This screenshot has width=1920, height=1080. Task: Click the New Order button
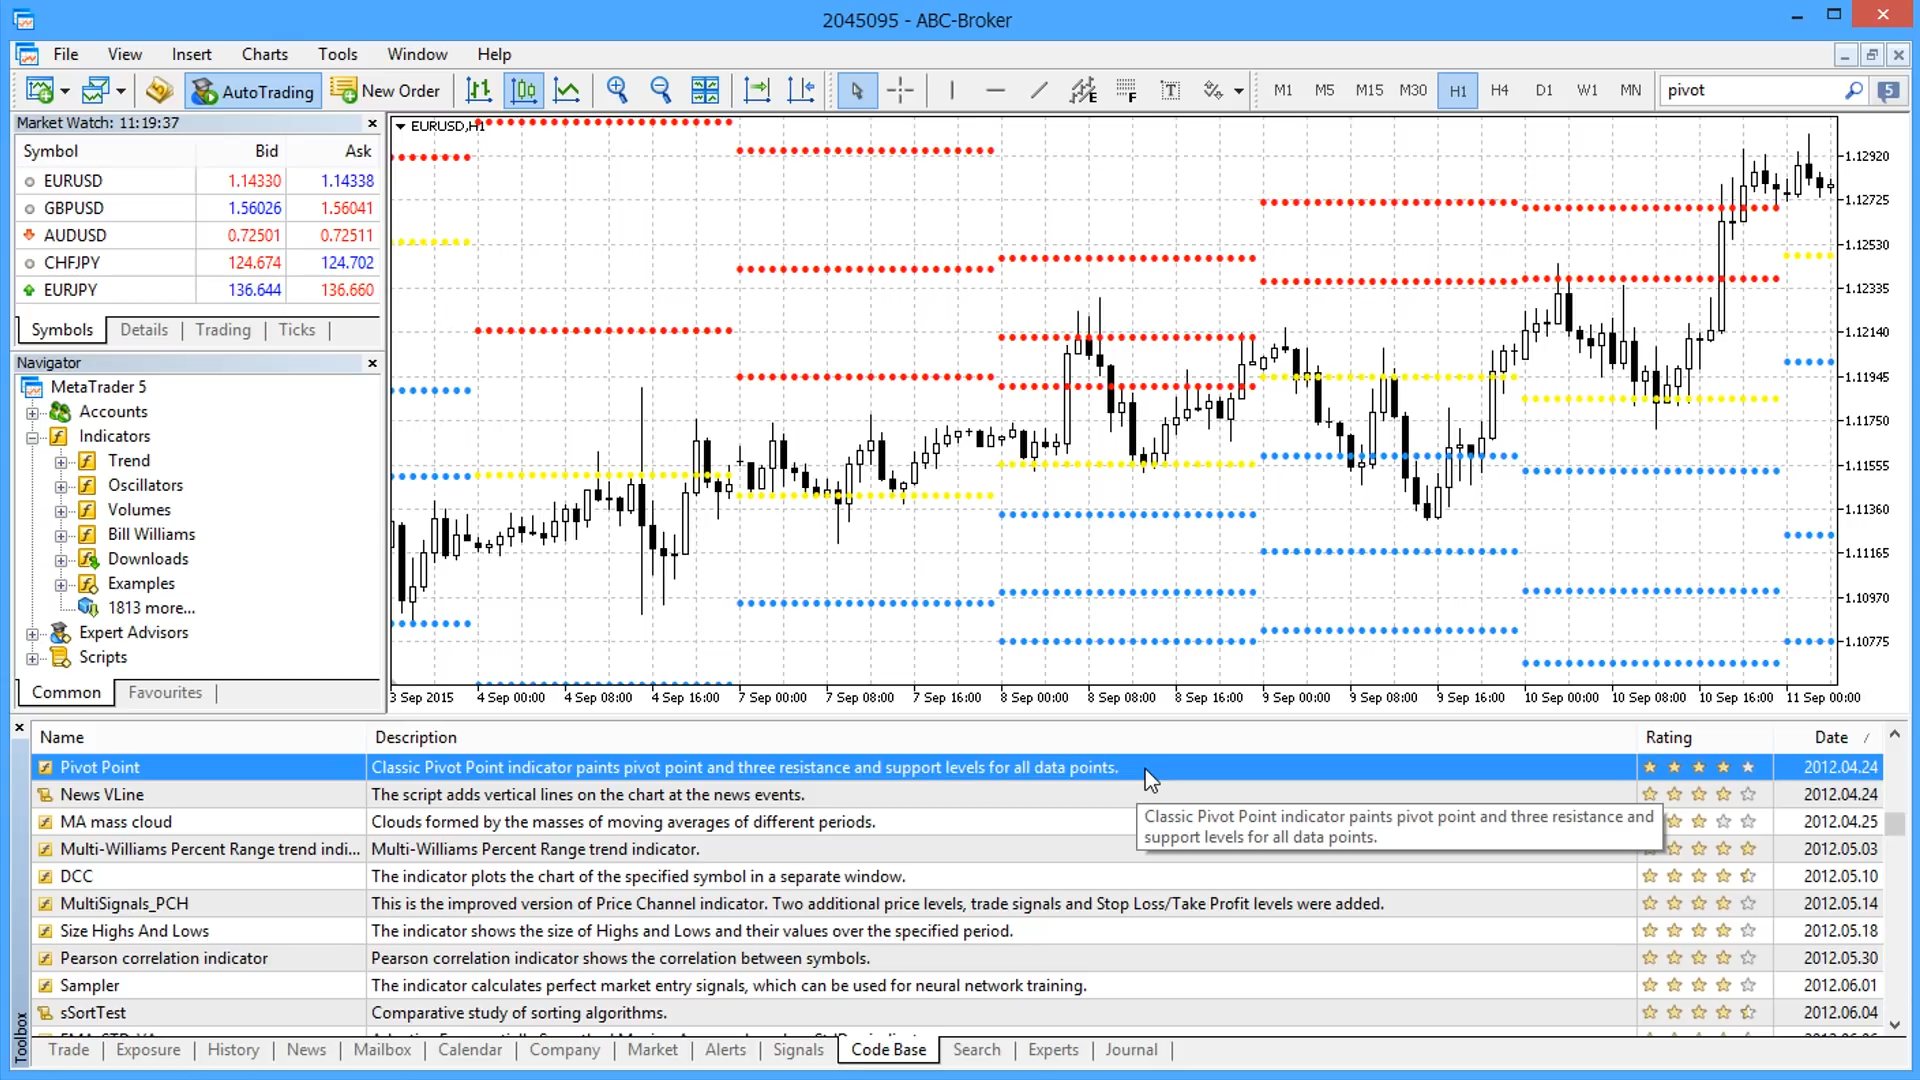[386, 91]
